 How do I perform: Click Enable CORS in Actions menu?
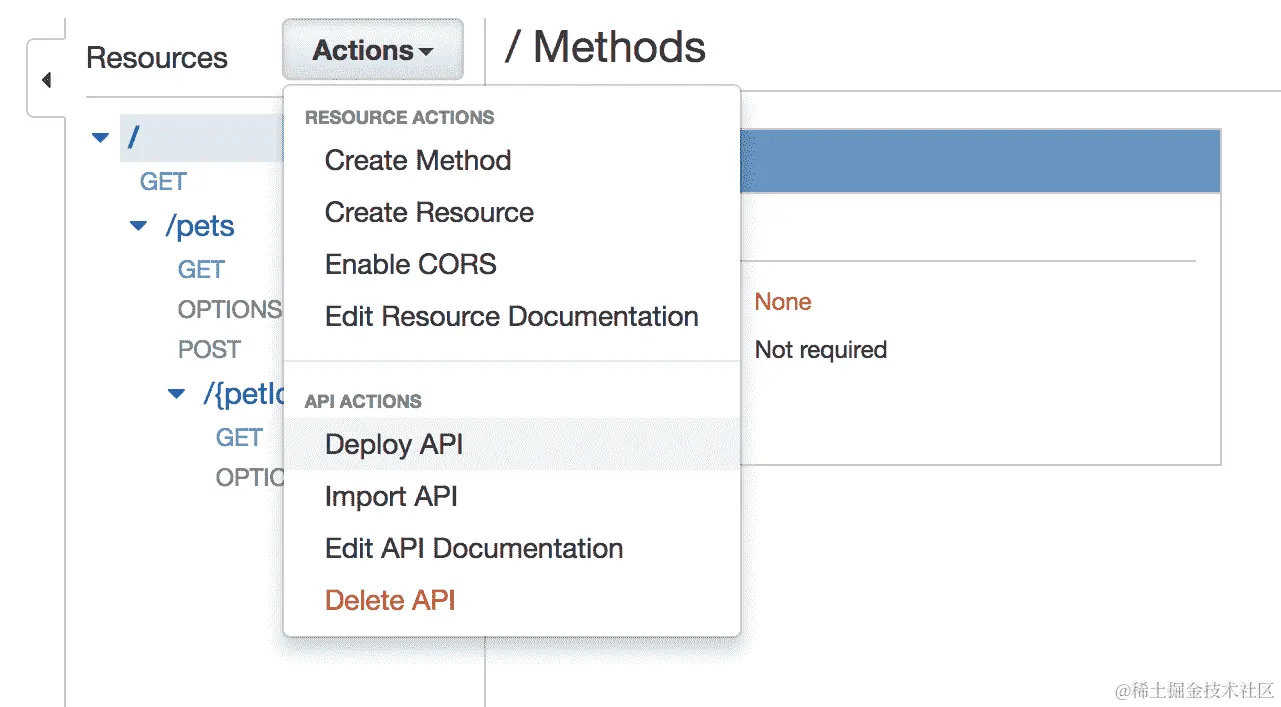coord(410,264)
